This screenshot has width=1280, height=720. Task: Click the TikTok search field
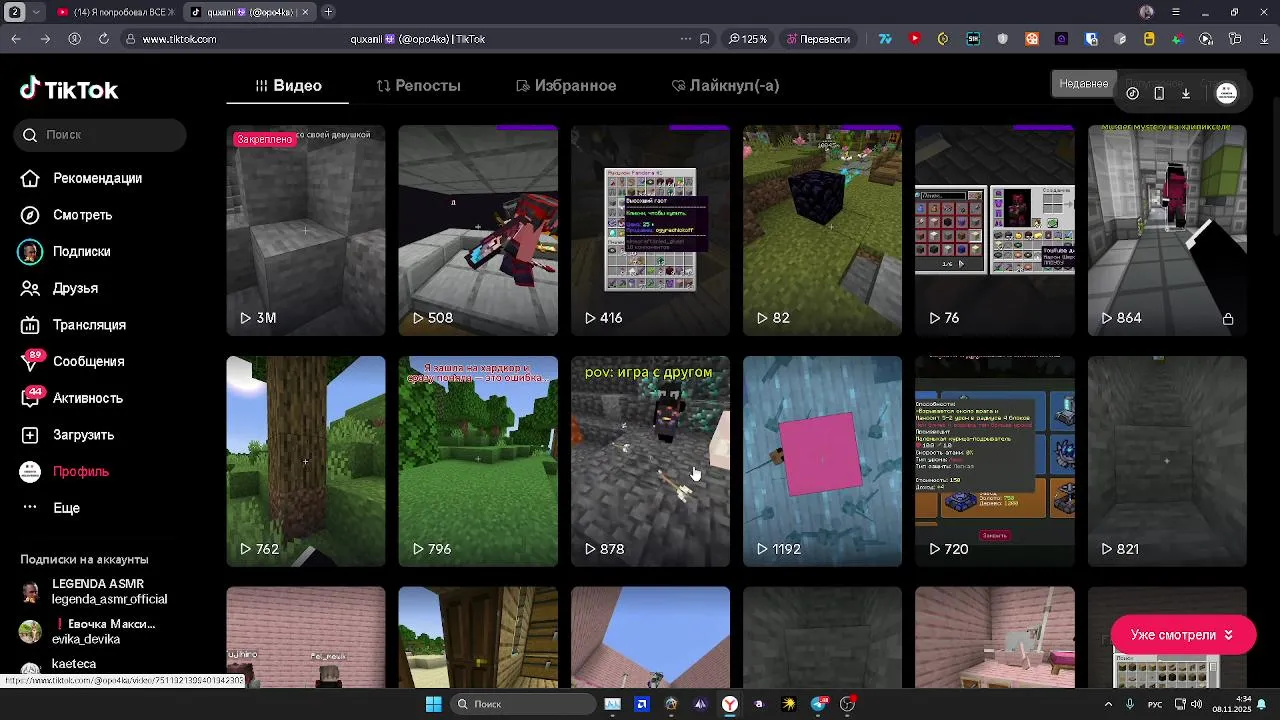(100, 135)
